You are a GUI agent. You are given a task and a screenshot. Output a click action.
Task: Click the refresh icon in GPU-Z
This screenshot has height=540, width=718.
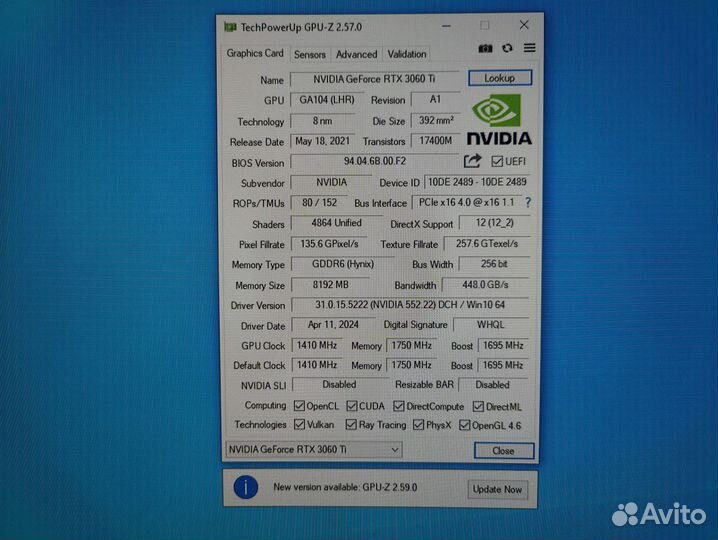507,48
